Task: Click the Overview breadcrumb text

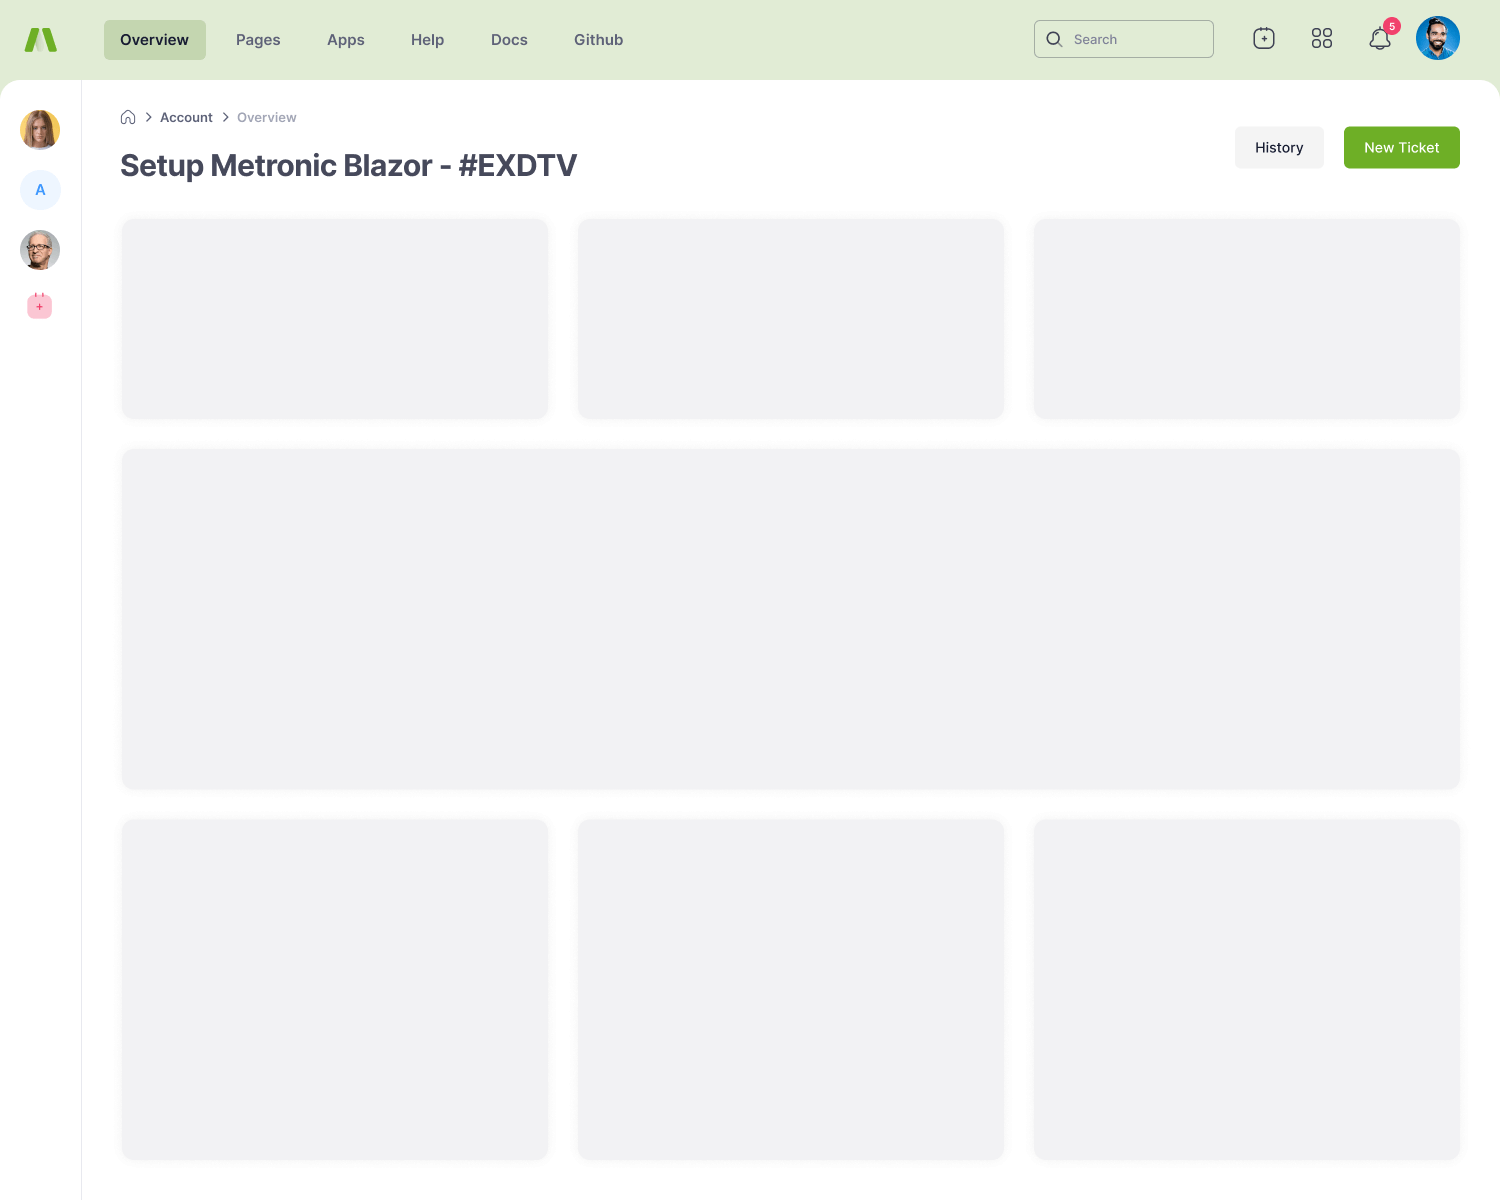Action: [267, 117]
